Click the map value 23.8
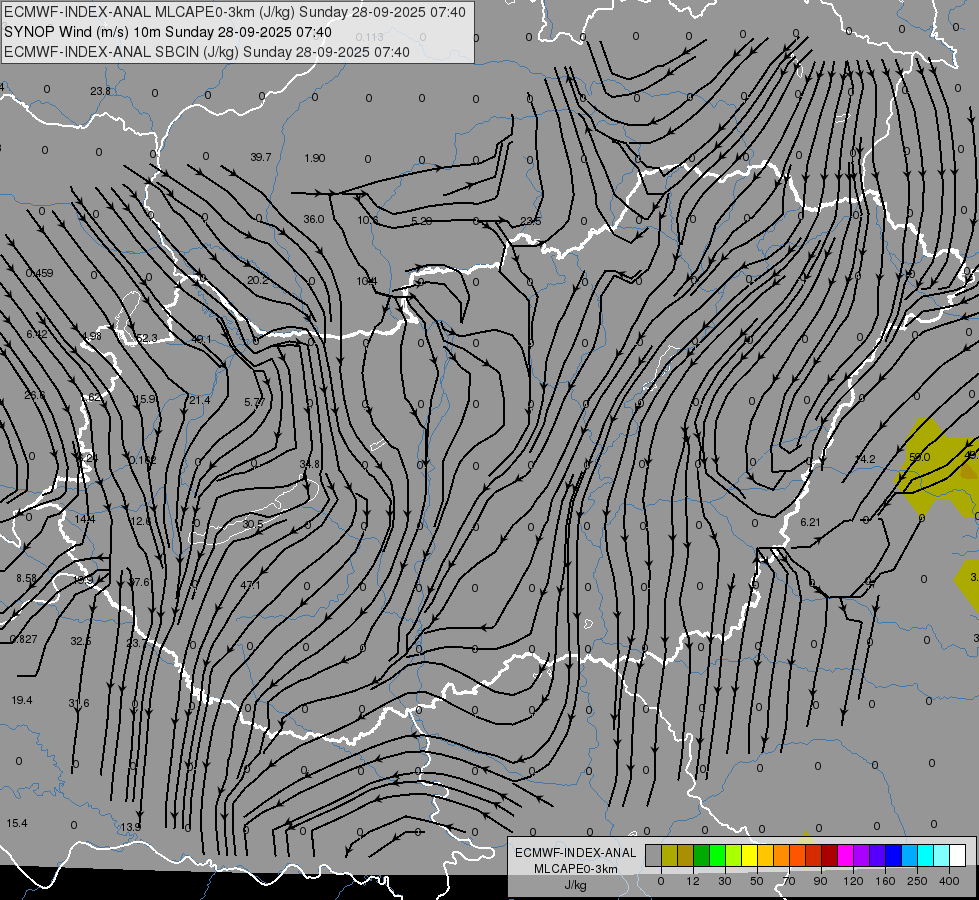The width and height of the screenshot is (979, 900). (x=101, y=91)
